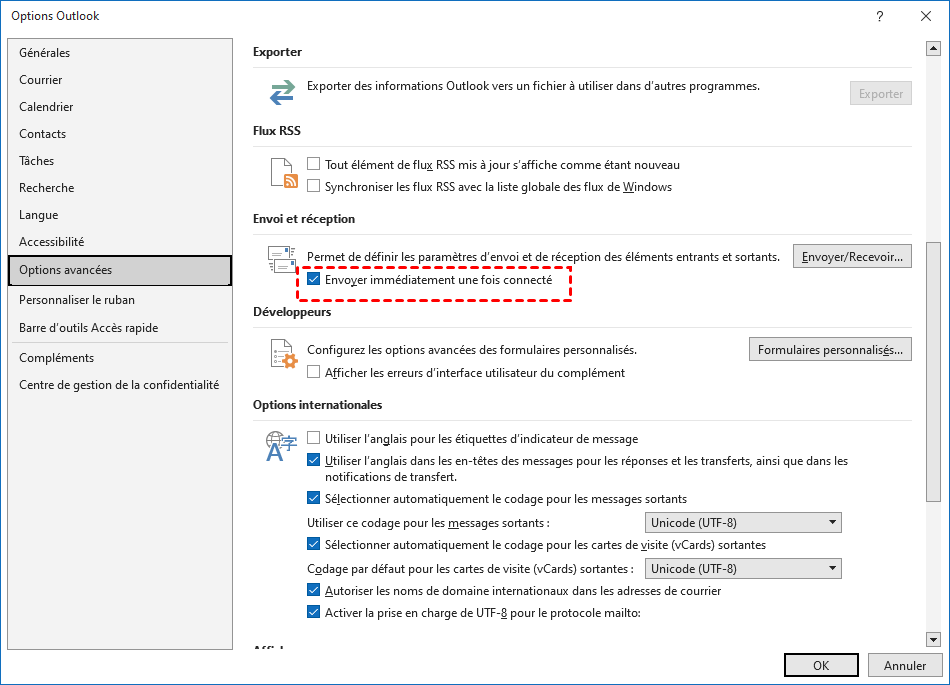Confirm with OK button

click(821, 665)
